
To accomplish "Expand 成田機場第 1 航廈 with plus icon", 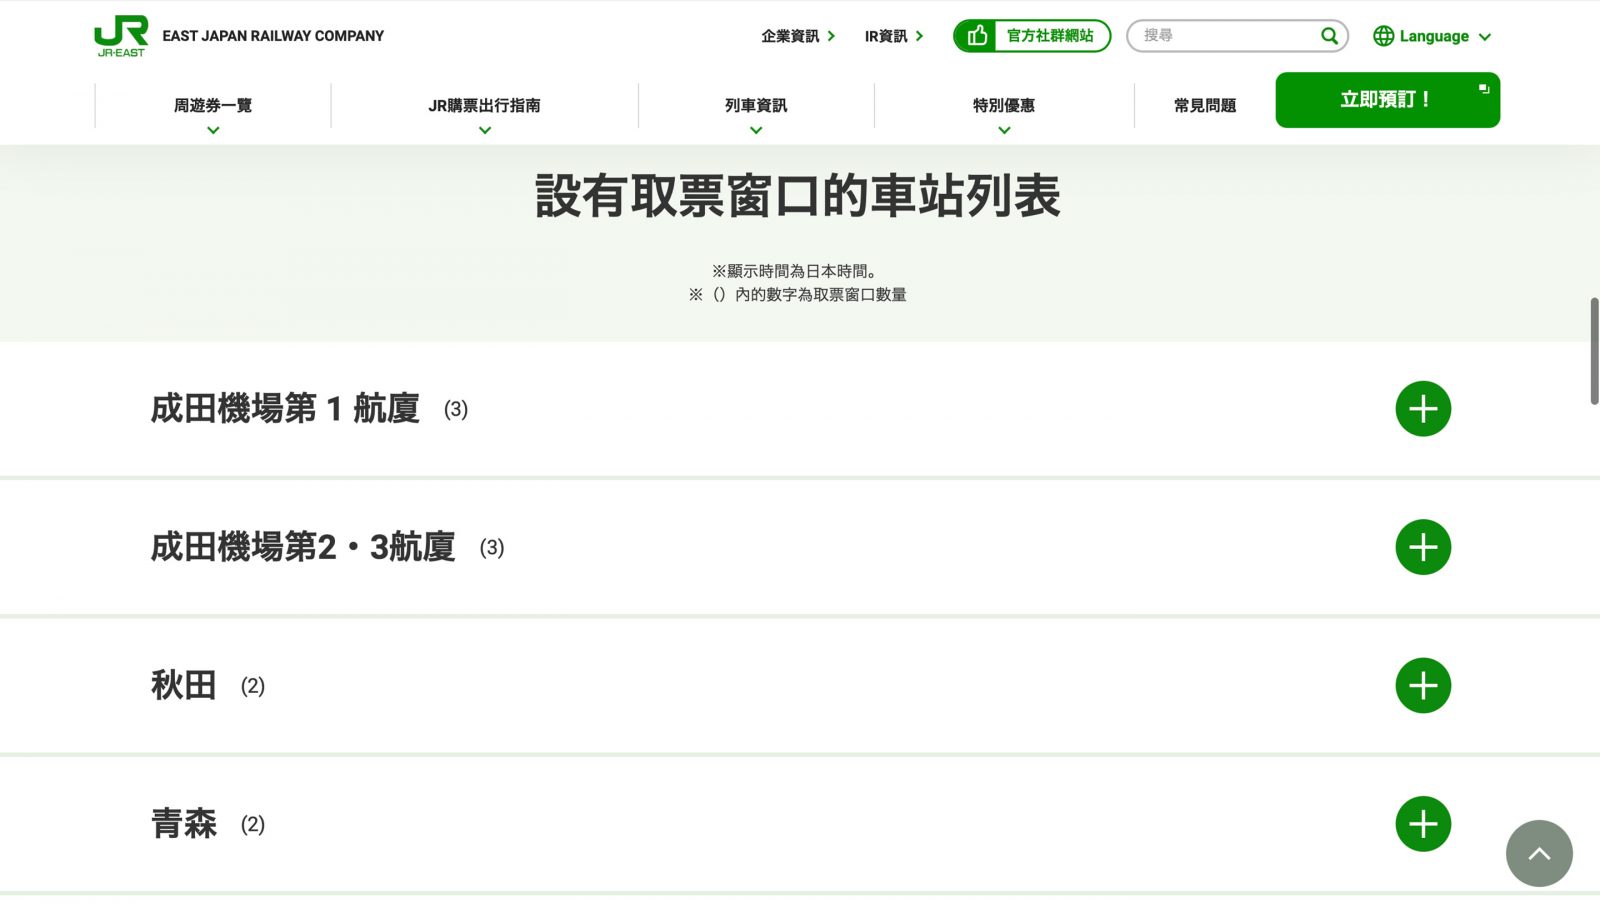I will point(1422,409).
